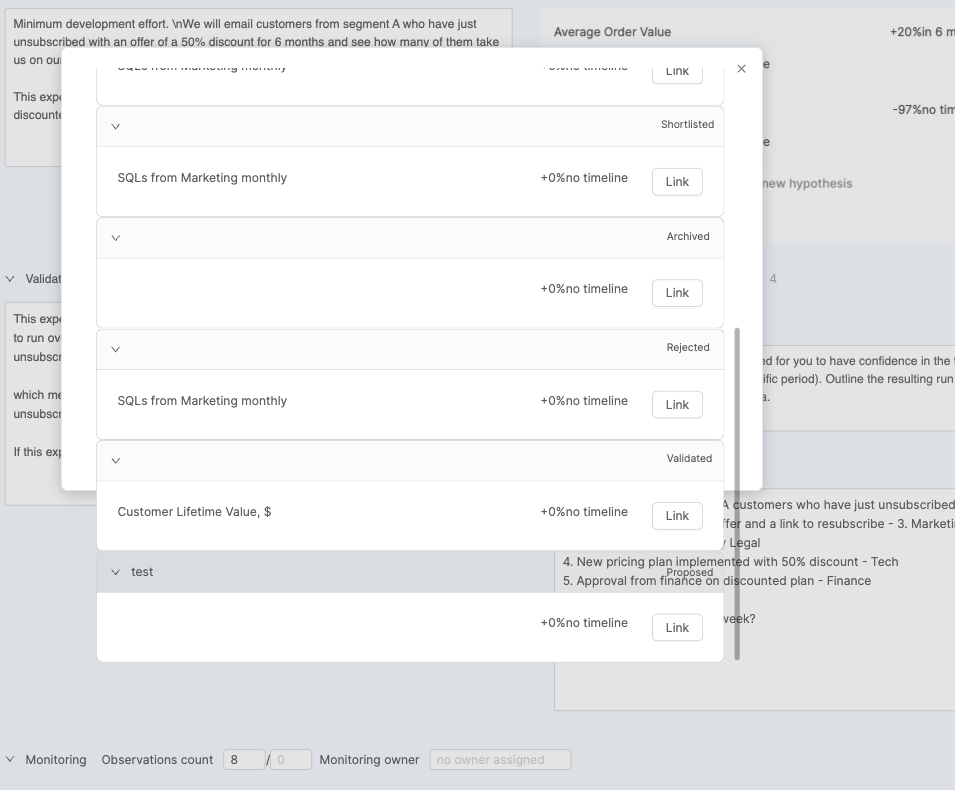Close the modal with the X icon
Screen dimensions: 955x790
coord(741,69)
